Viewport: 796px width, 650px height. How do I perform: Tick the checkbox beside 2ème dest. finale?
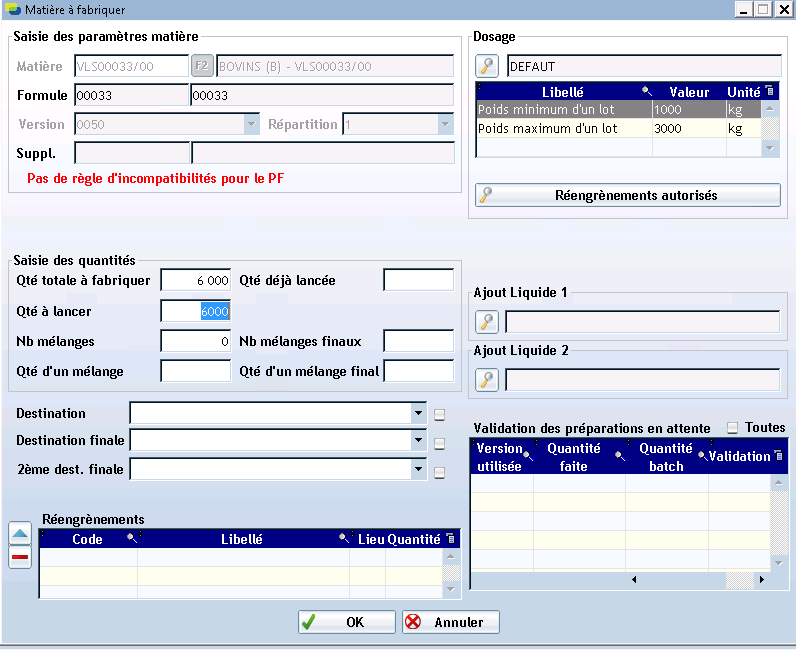pos(440,473)
